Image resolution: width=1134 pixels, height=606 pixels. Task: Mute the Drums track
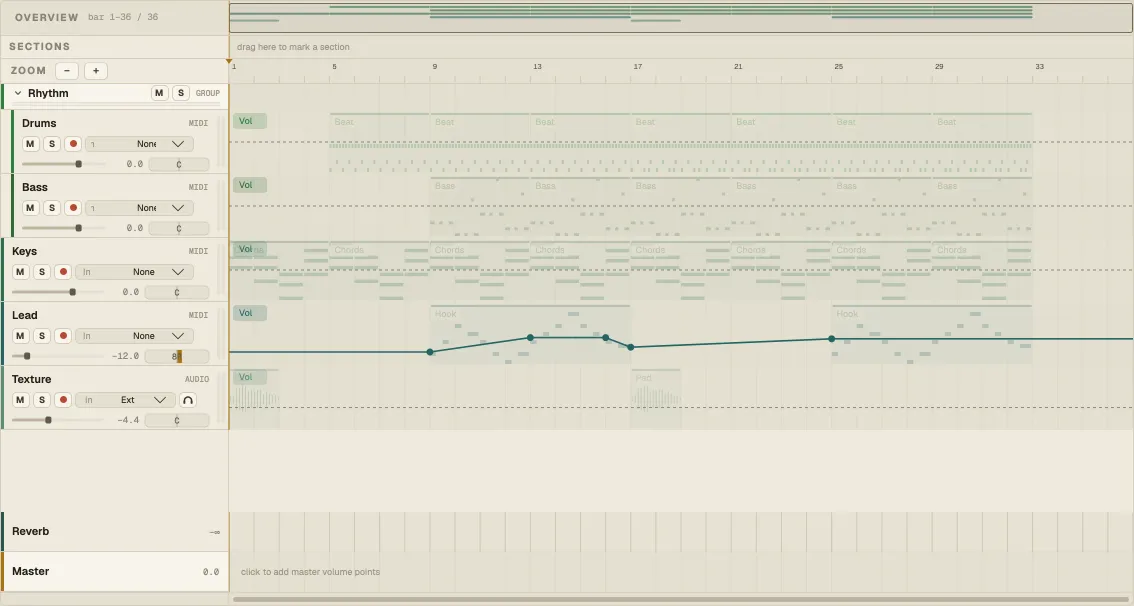pyautogui.click(x=30, y=144)
